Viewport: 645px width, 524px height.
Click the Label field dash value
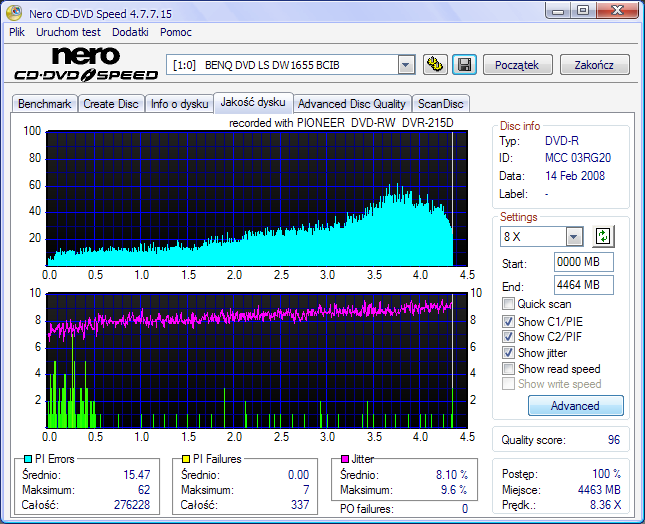(547, 194)
